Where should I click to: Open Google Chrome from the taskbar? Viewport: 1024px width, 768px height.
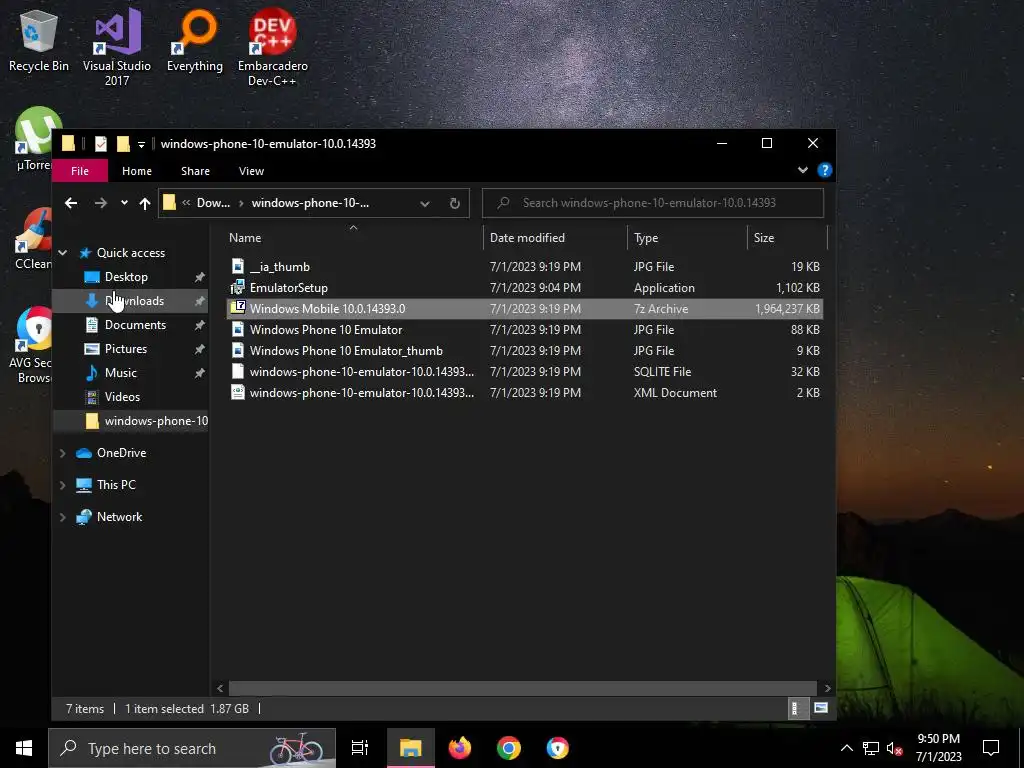tap(509, 748)
